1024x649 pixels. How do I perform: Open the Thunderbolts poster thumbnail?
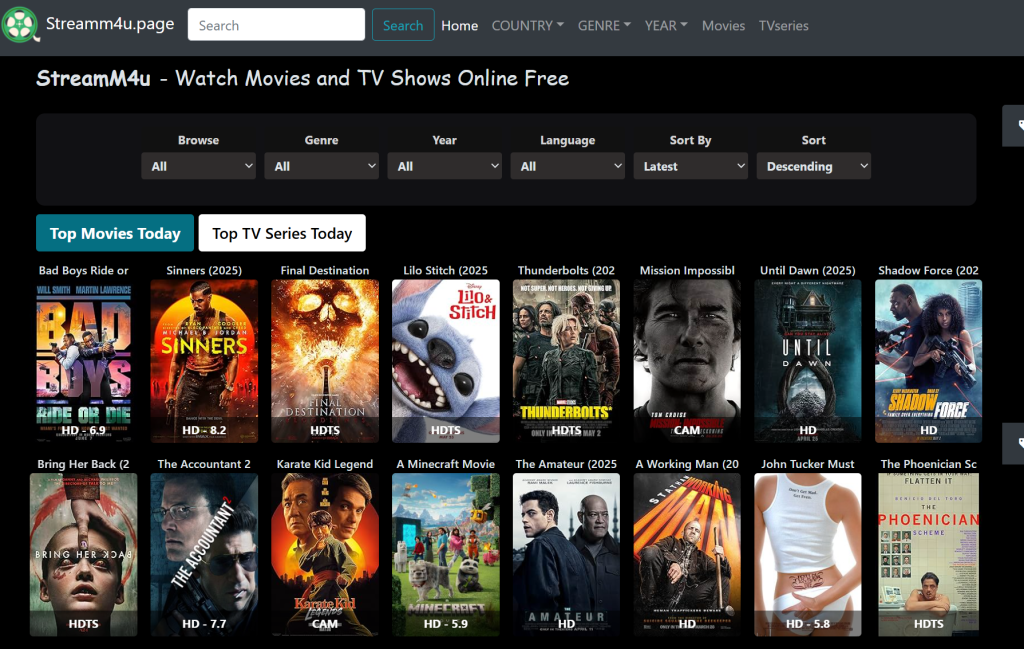pos(566,361)
